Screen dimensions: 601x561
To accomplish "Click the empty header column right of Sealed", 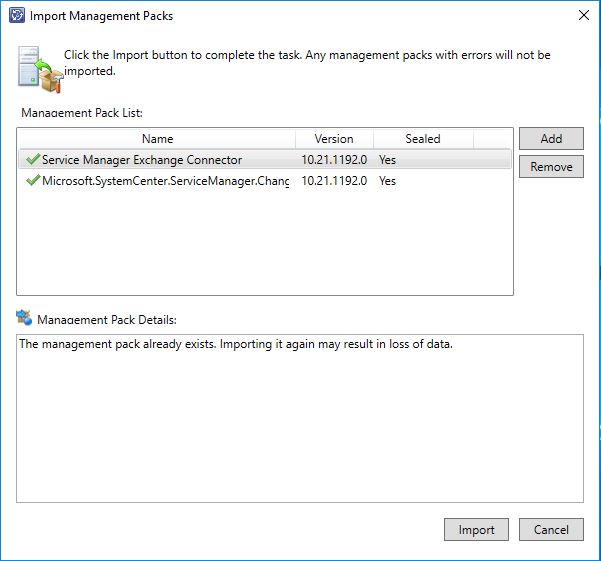I will [x=493, y=139].
